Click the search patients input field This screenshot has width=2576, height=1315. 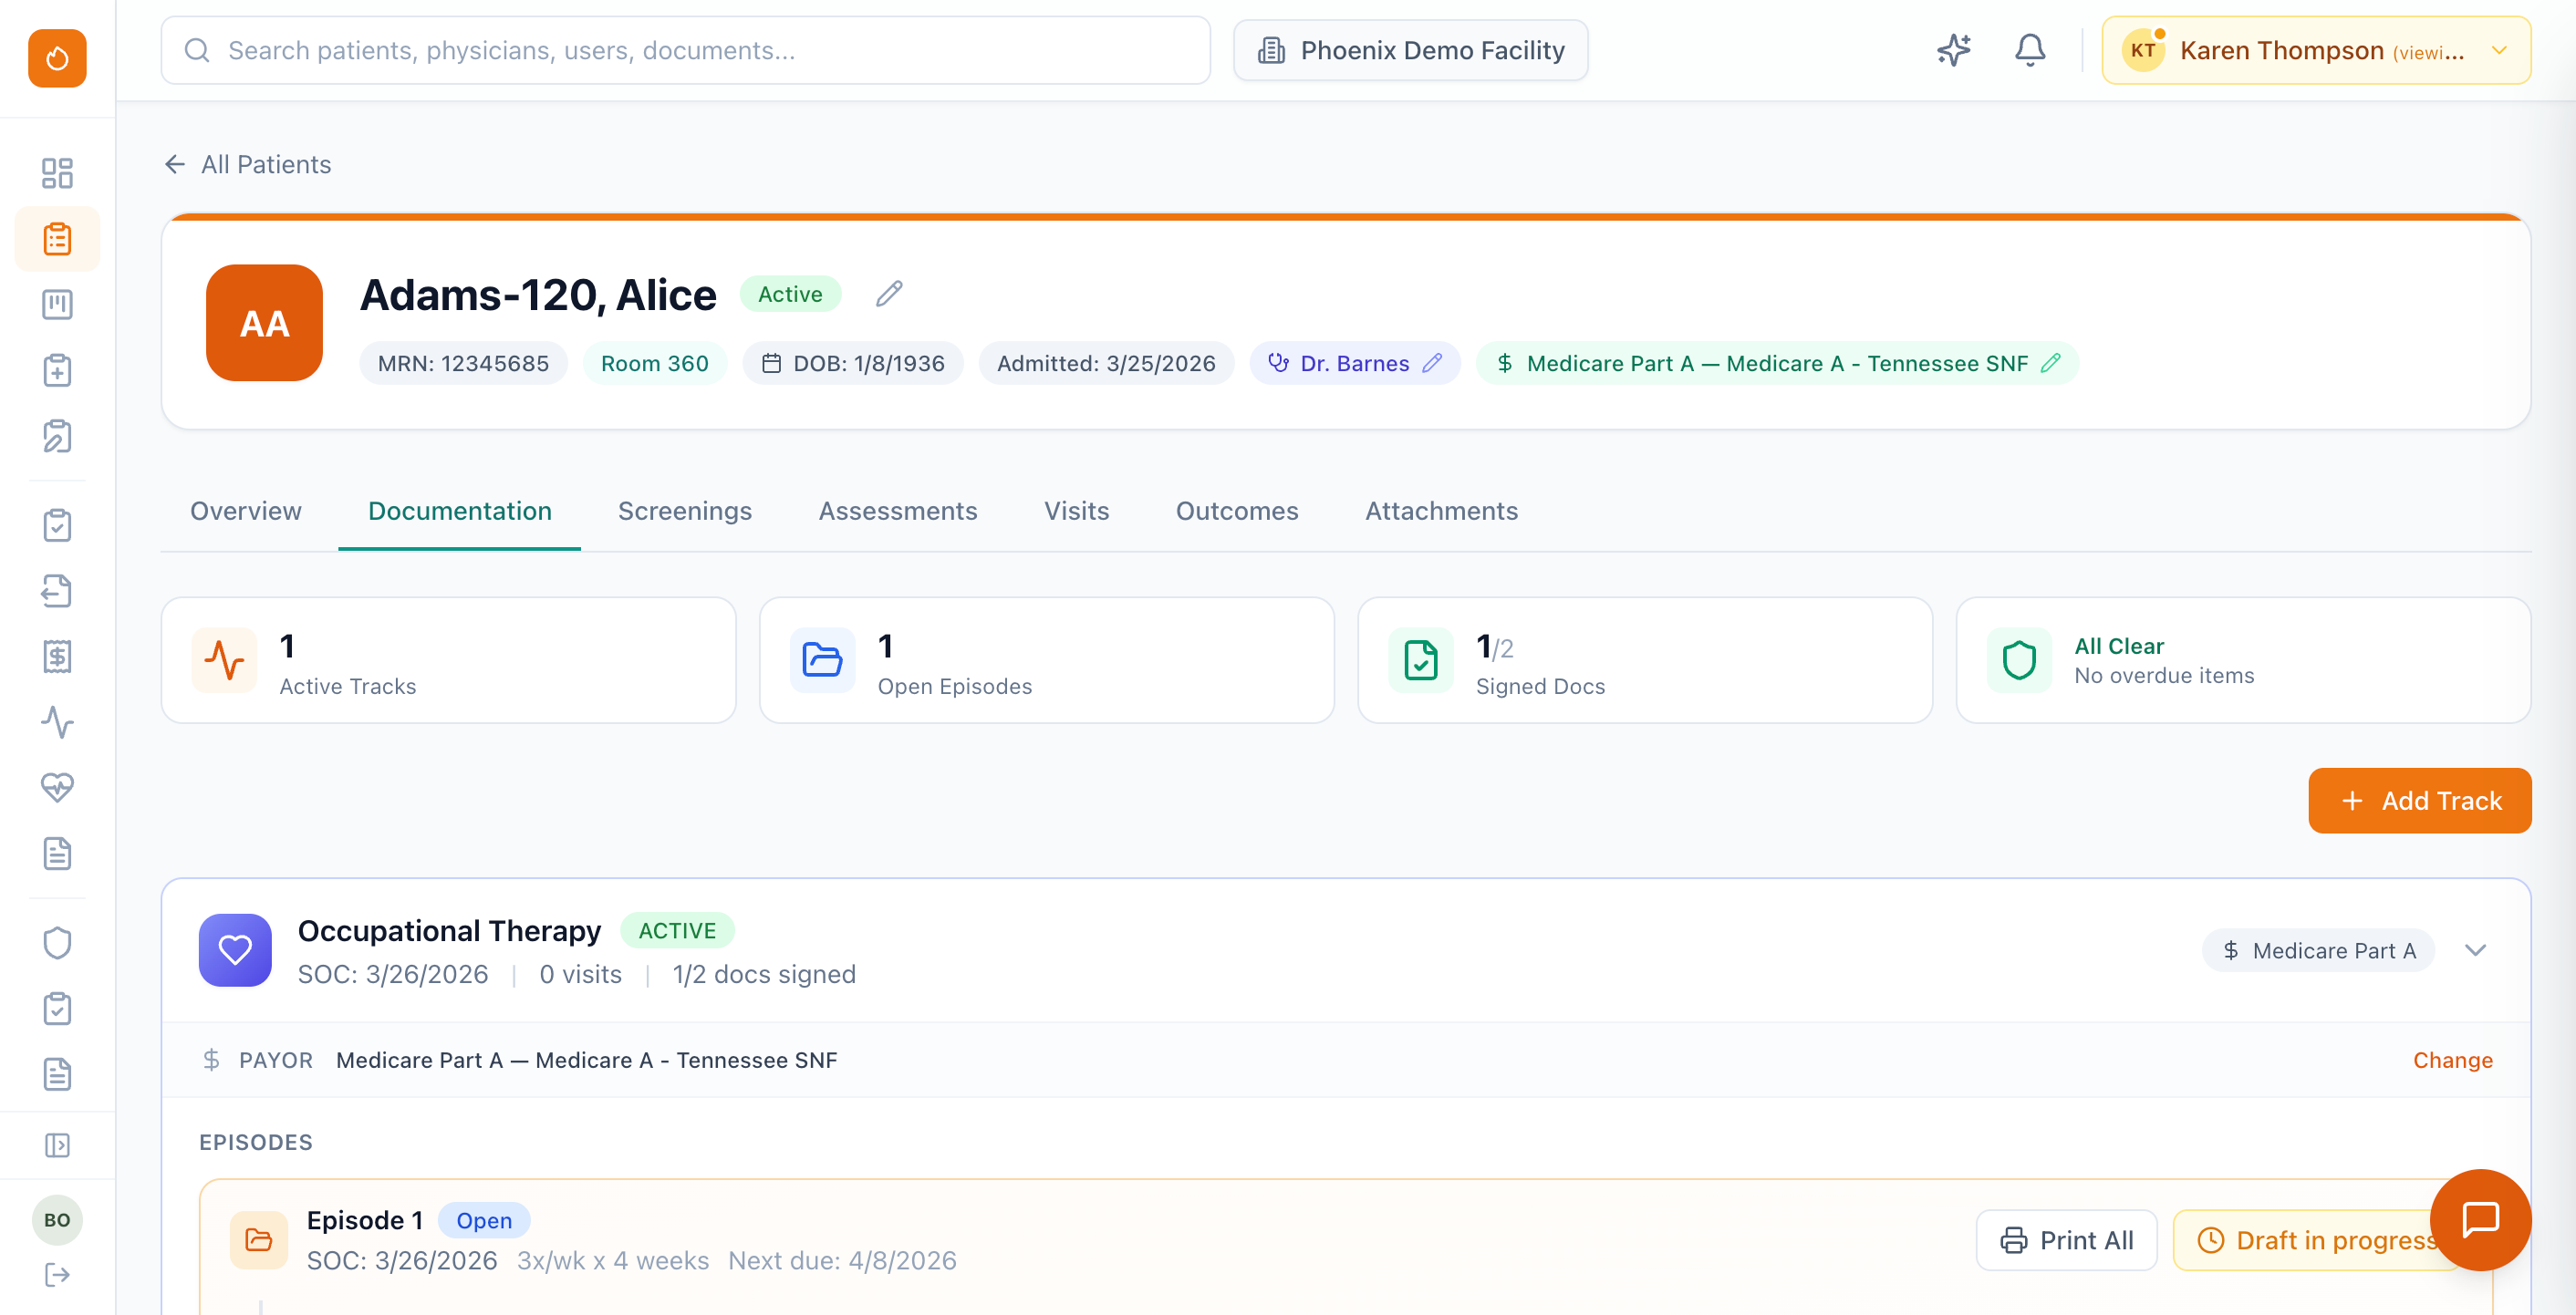pos(686,50)
